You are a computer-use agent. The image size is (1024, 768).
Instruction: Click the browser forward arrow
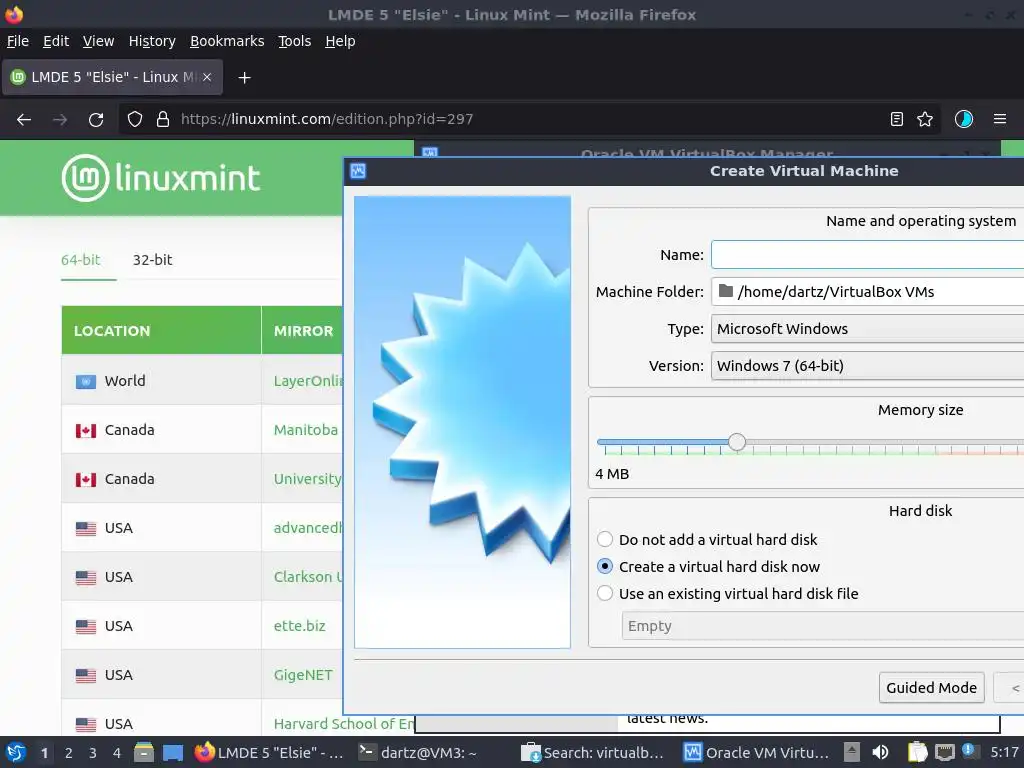(60, 119)
